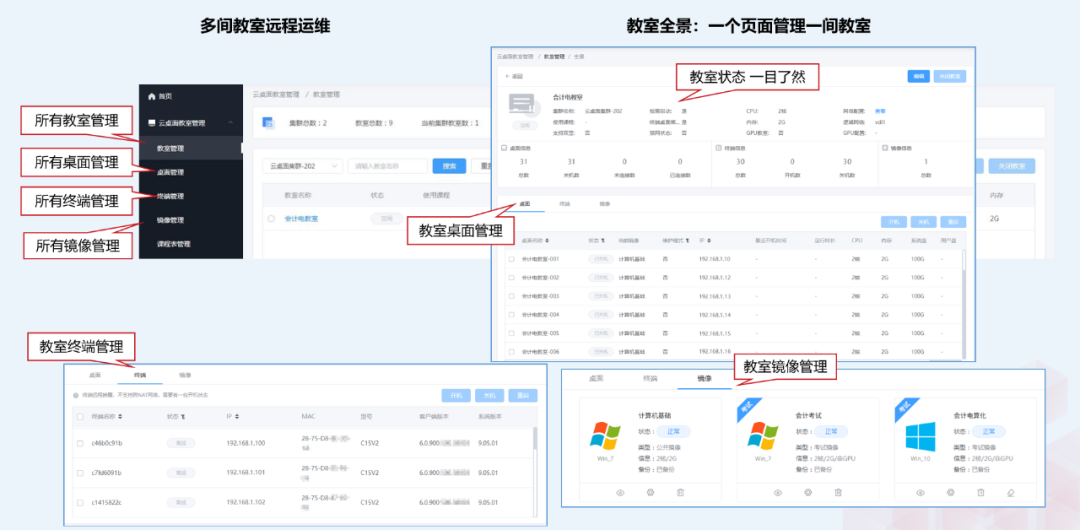Tick checkbox for terminal c7fd6091b
The image size is (1080, 530).
tap(81, 473)
